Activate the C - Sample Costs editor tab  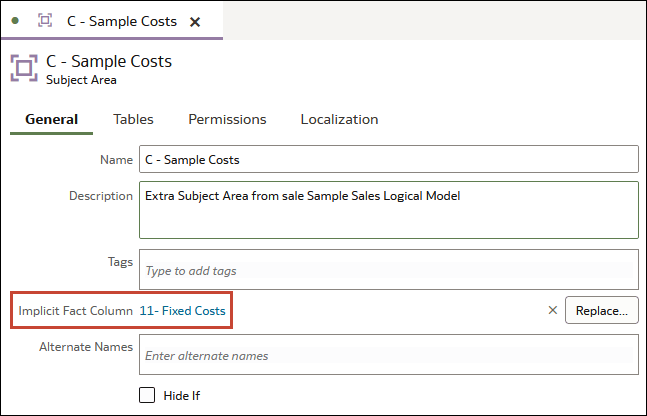coord(121,21)
